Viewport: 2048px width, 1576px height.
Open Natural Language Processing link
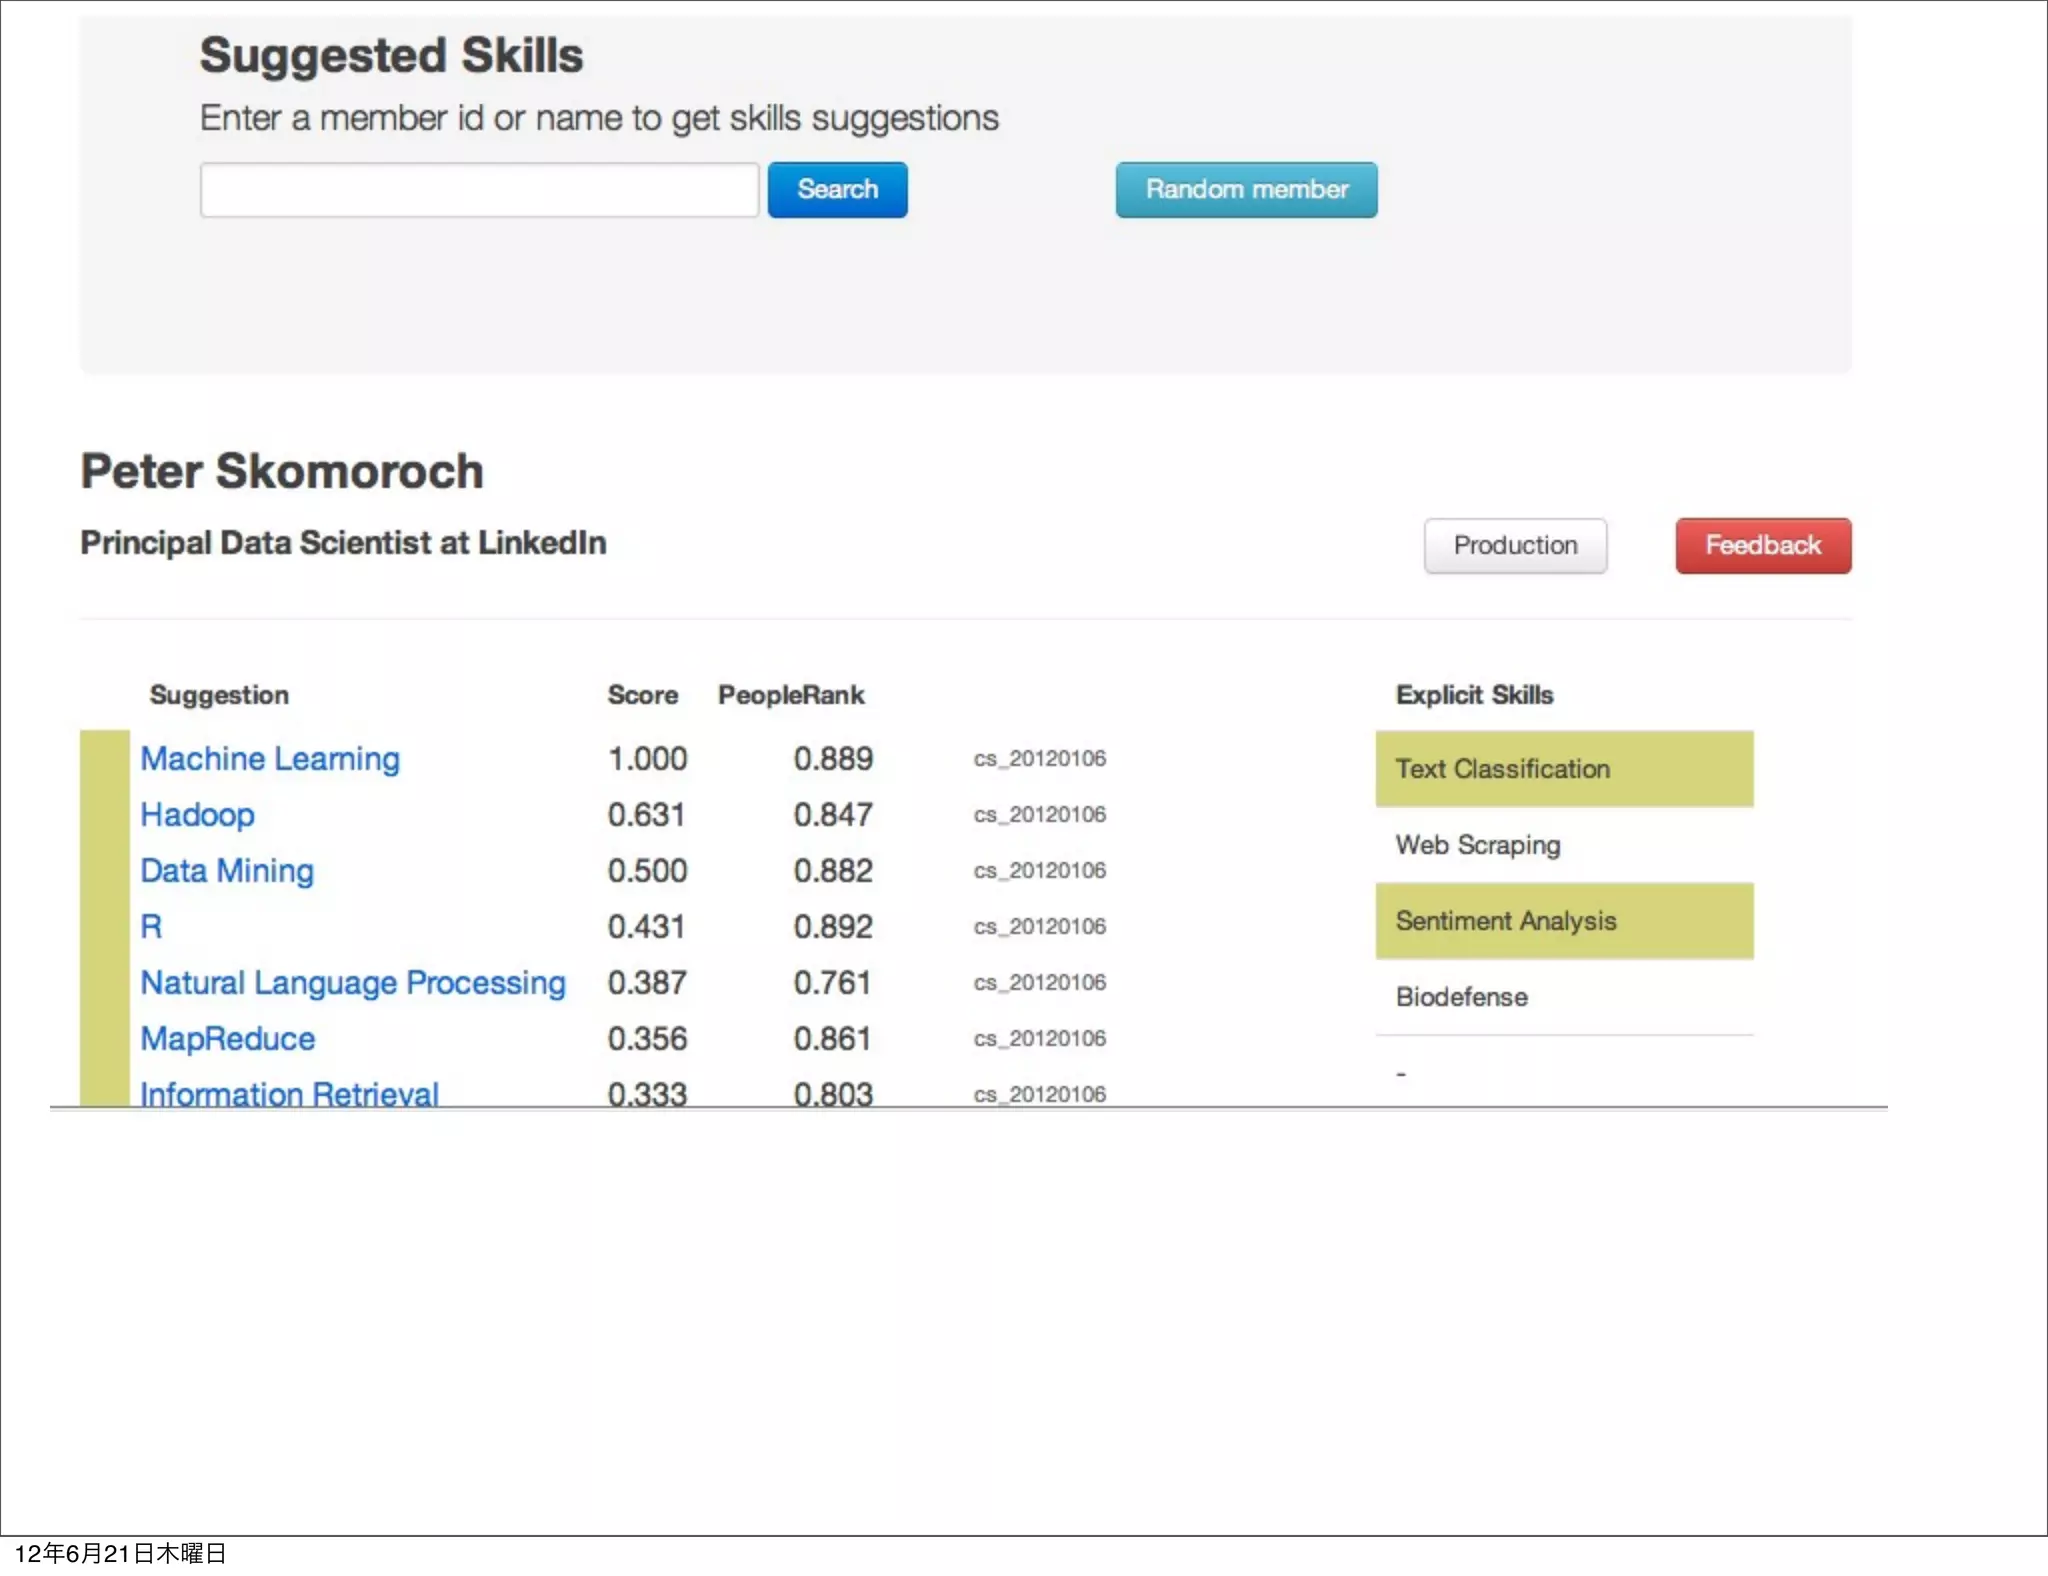[353, 983]
